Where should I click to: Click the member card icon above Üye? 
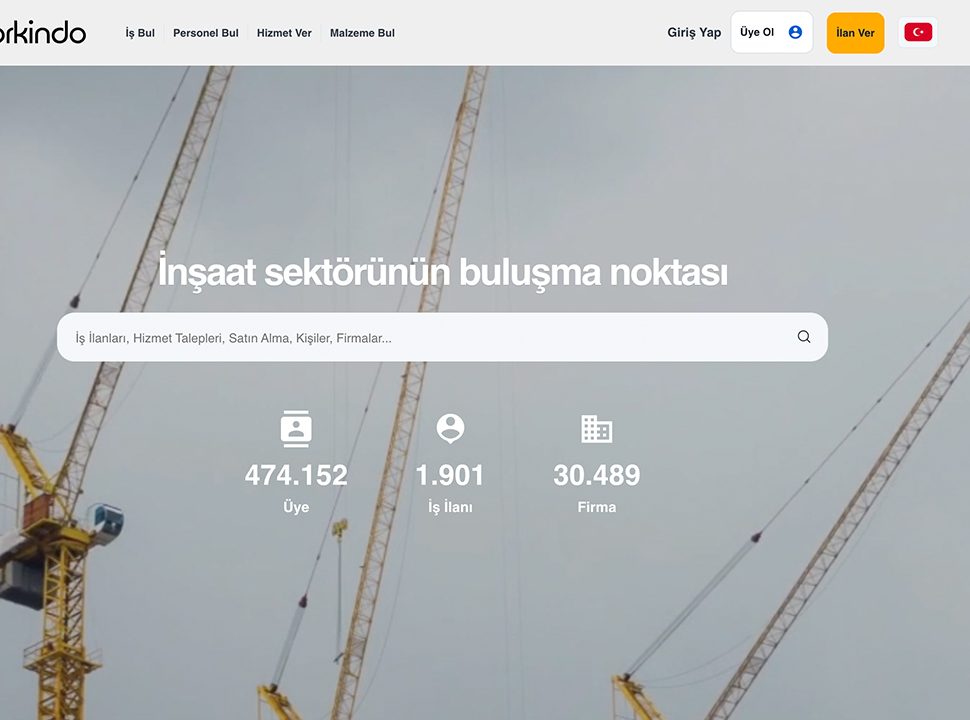pyautogui.click(x=296, y=428)
